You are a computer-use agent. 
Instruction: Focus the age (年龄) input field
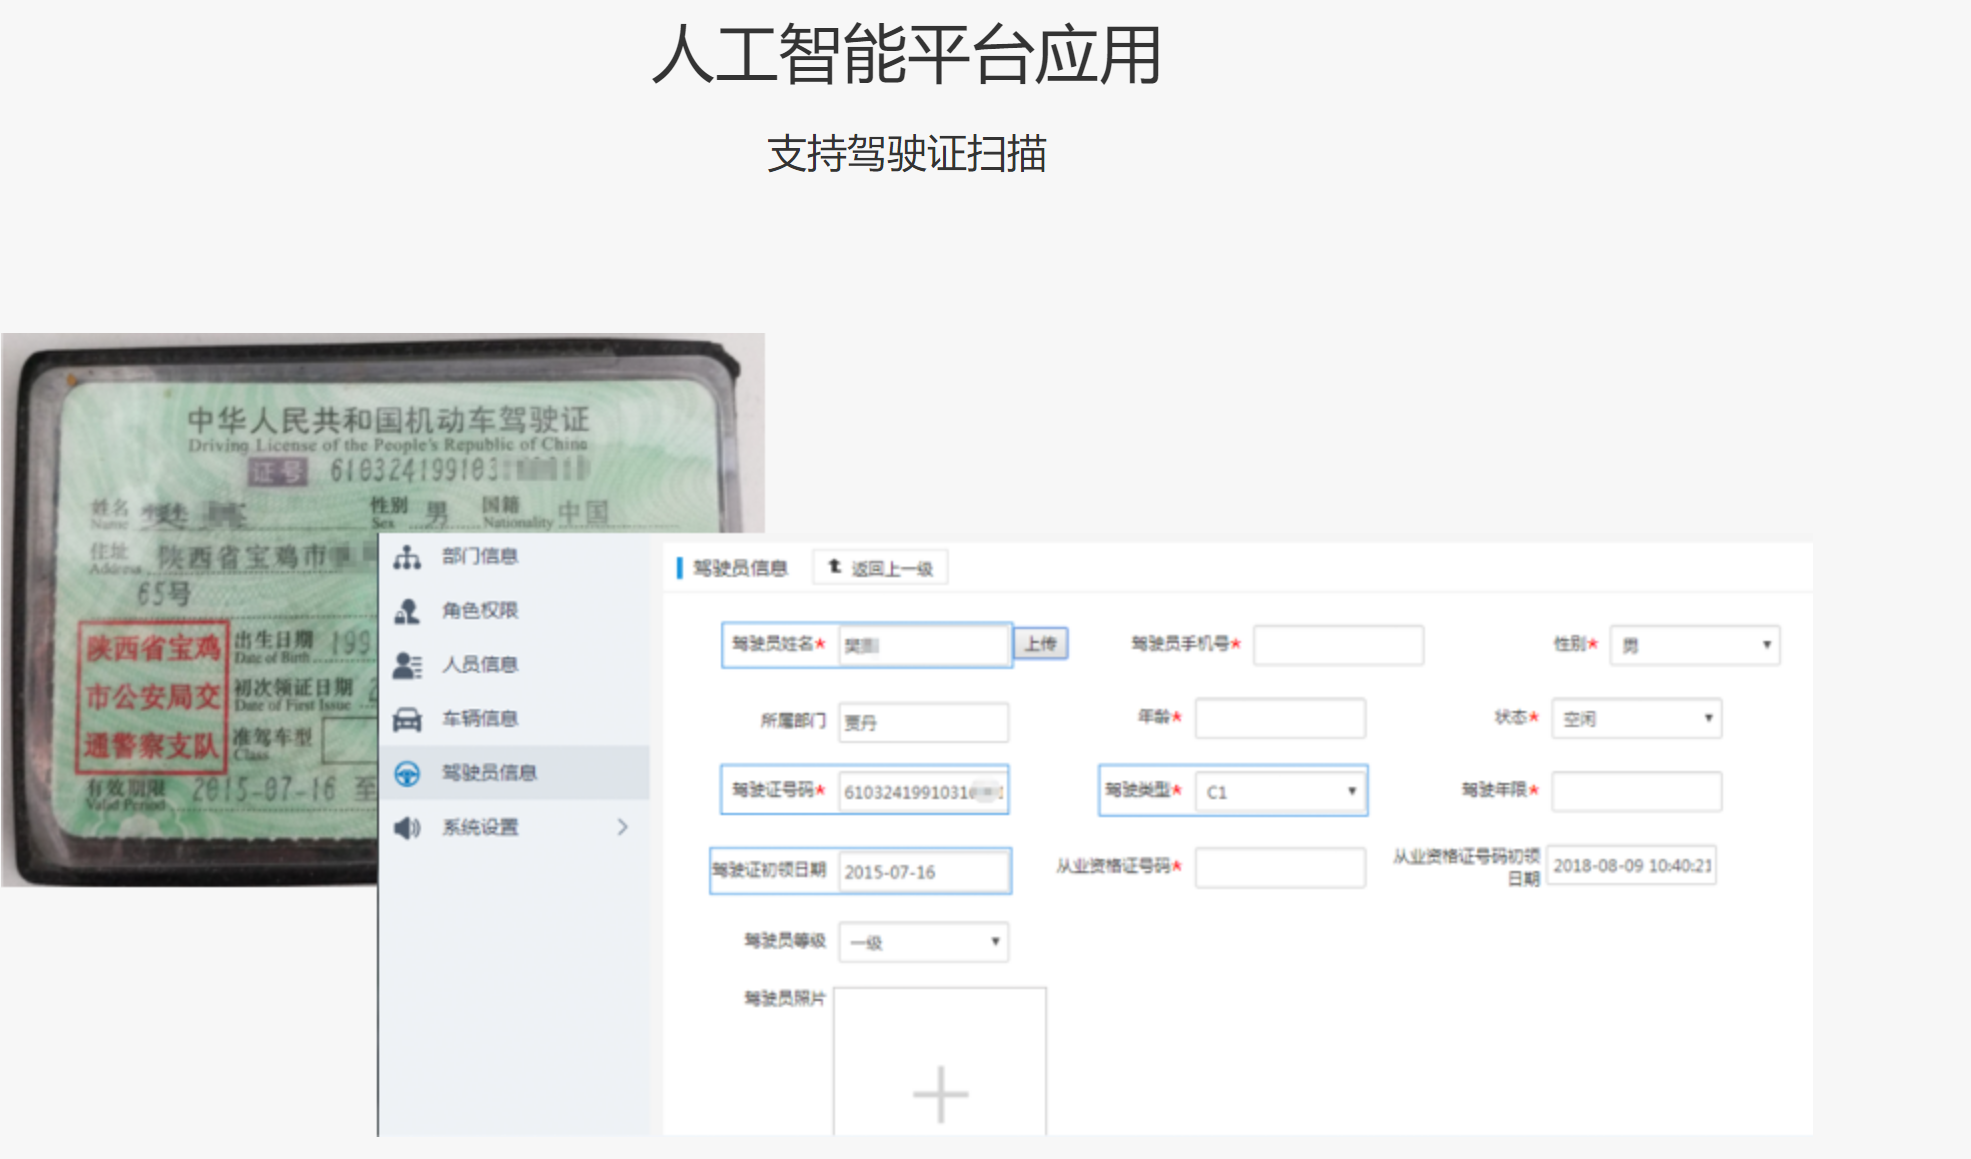tap(1279, 718)
